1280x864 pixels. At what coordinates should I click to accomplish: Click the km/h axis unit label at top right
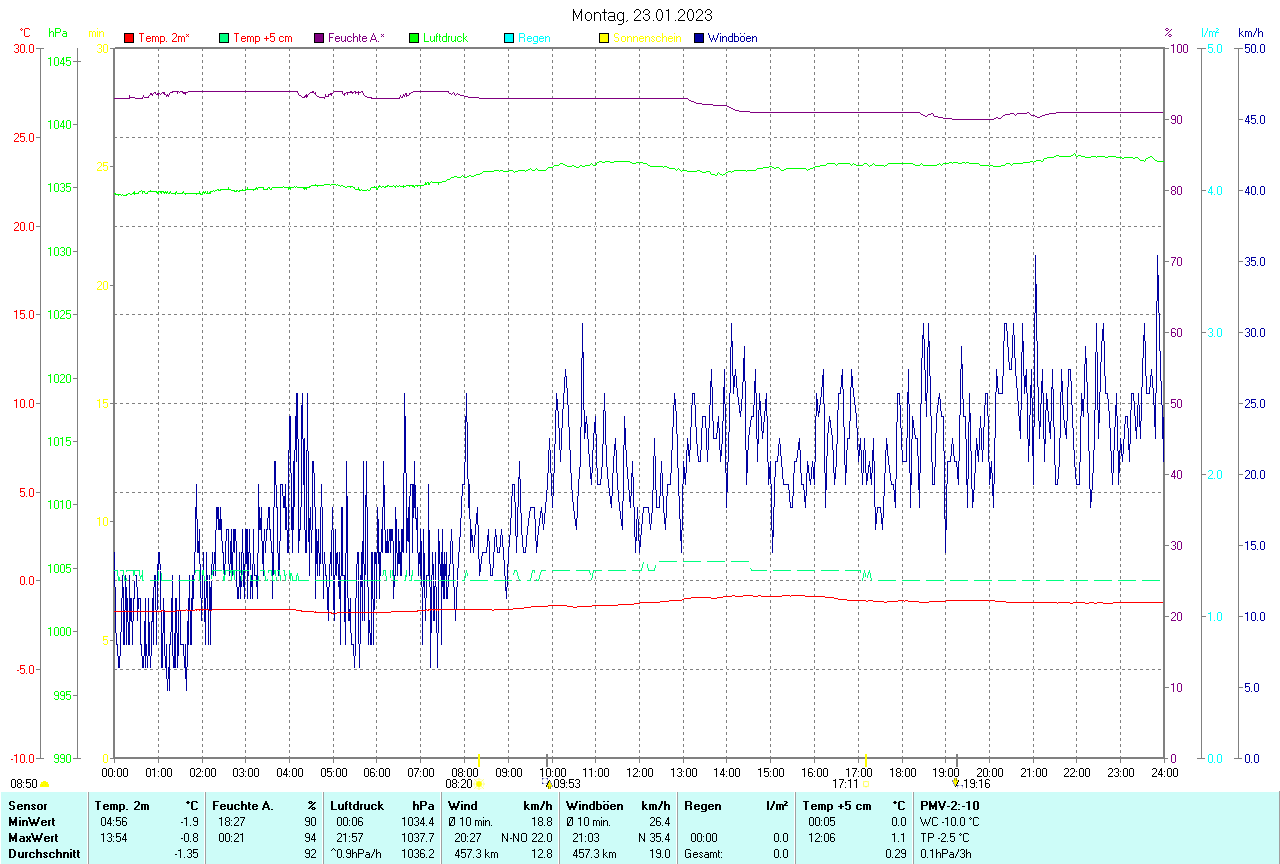coord(1251,33)
